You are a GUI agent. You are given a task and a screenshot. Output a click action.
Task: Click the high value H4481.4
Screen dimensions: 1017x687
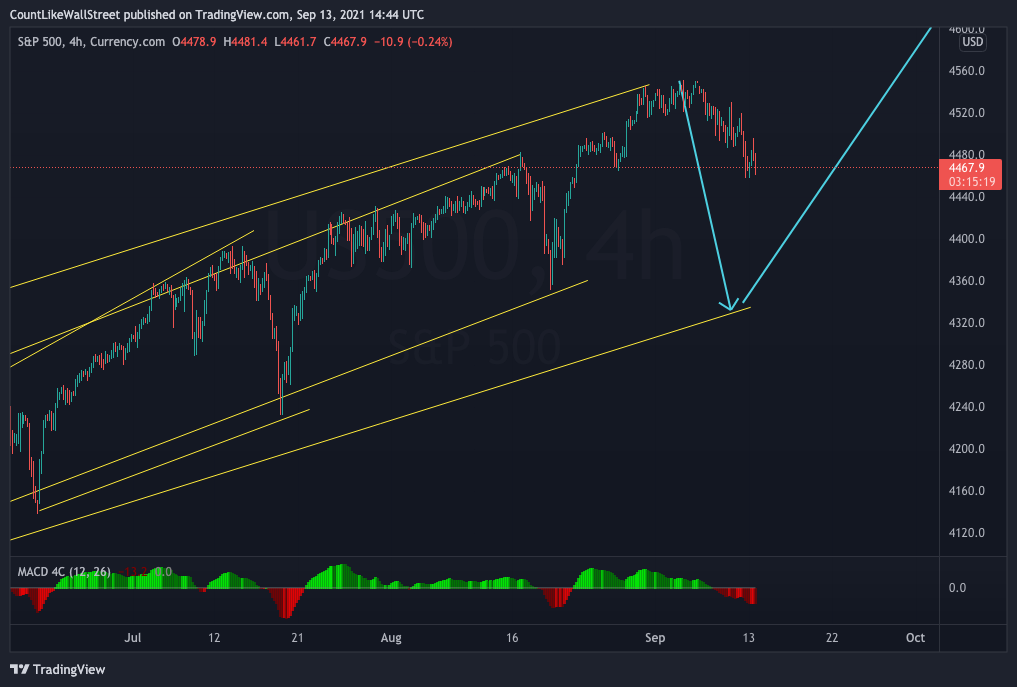245,42
